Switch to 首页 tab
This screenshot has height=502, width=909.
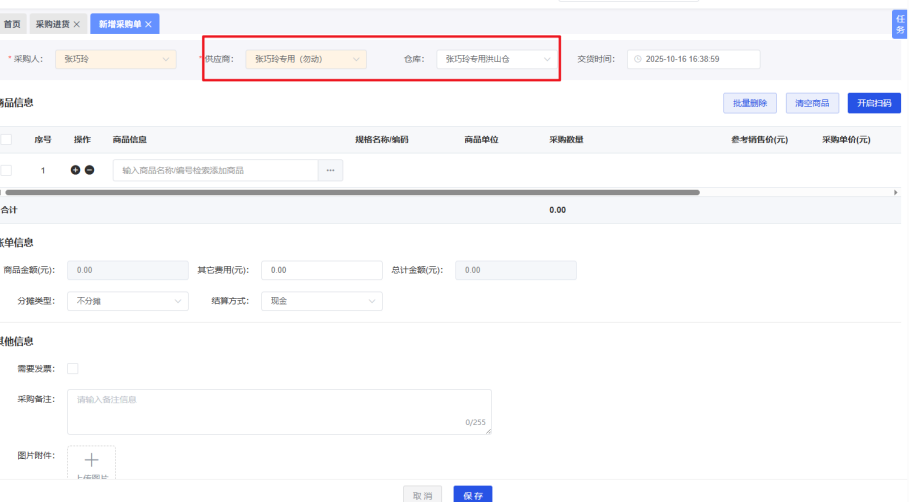tap(12, 24)
